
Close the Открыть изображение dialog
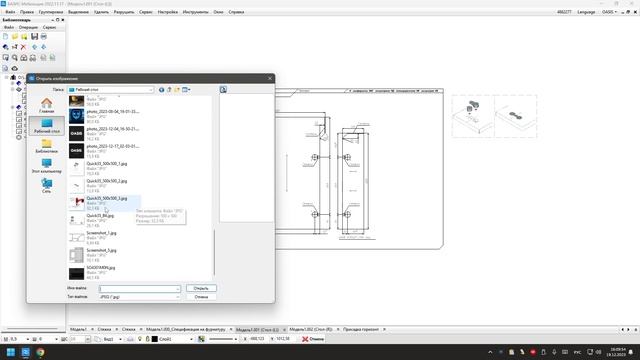pos(270,78)
